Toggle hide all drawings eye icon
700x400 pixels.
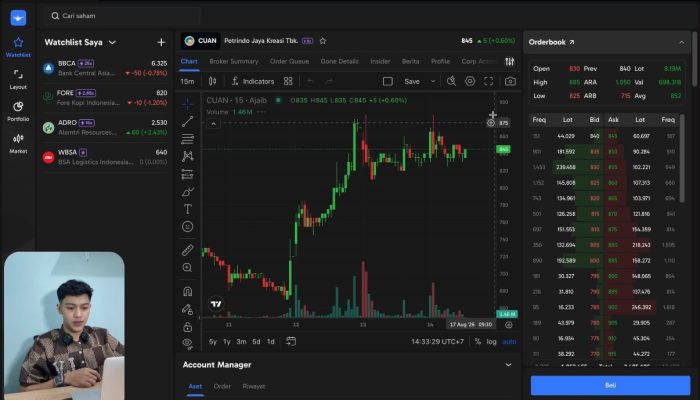(x=188, y=343)
